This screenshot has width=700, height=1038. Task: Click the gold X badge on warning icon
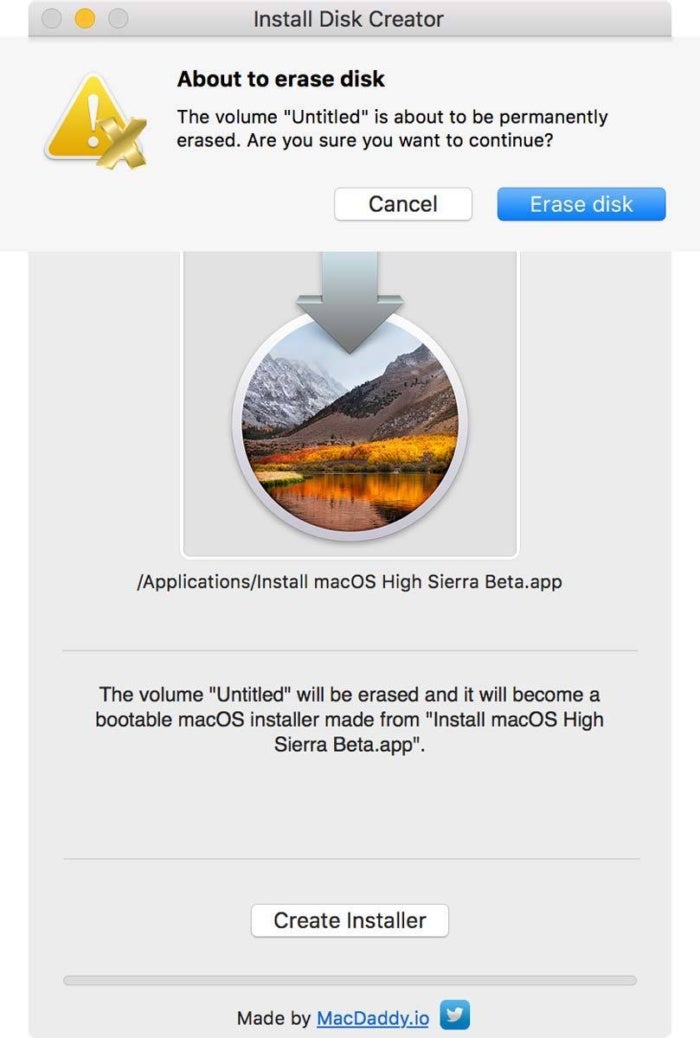pos(123,143)
